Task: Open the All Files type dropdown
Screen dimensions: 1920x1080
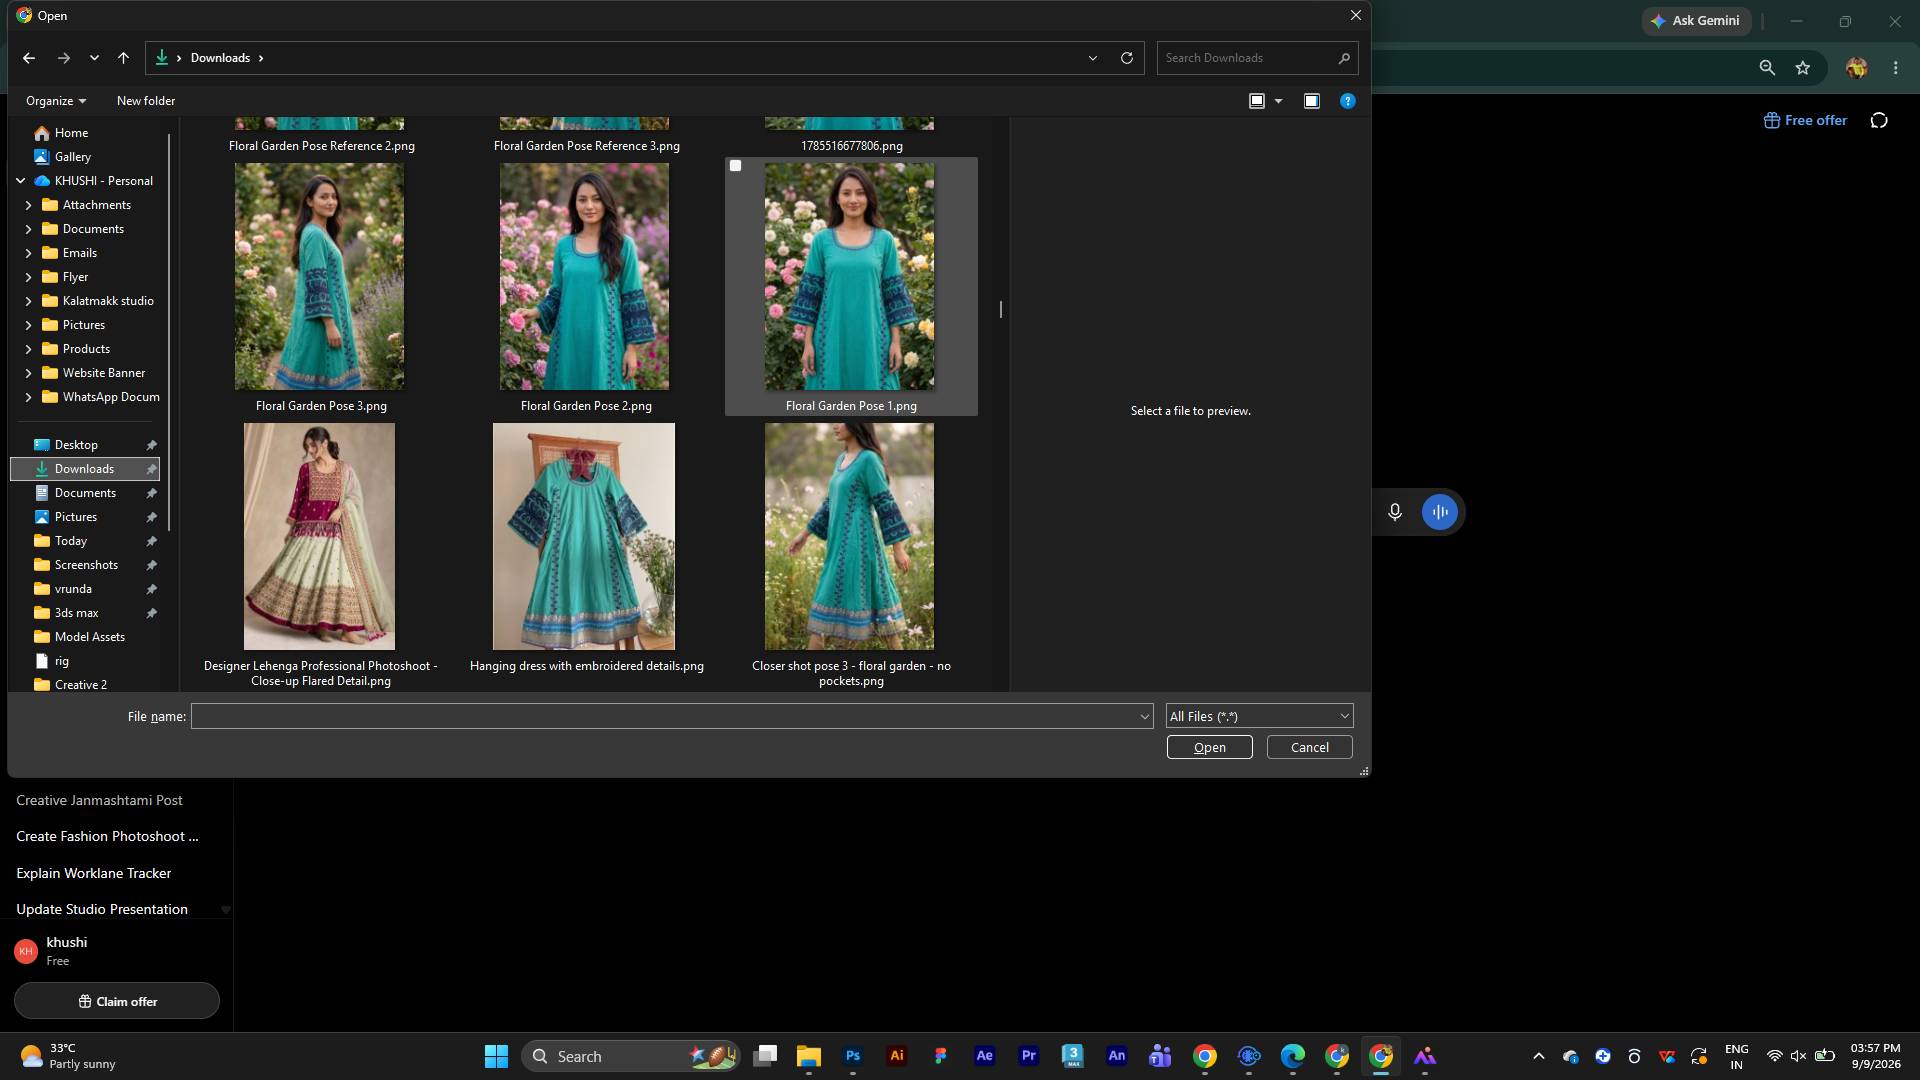Action: pos(1259,716)
